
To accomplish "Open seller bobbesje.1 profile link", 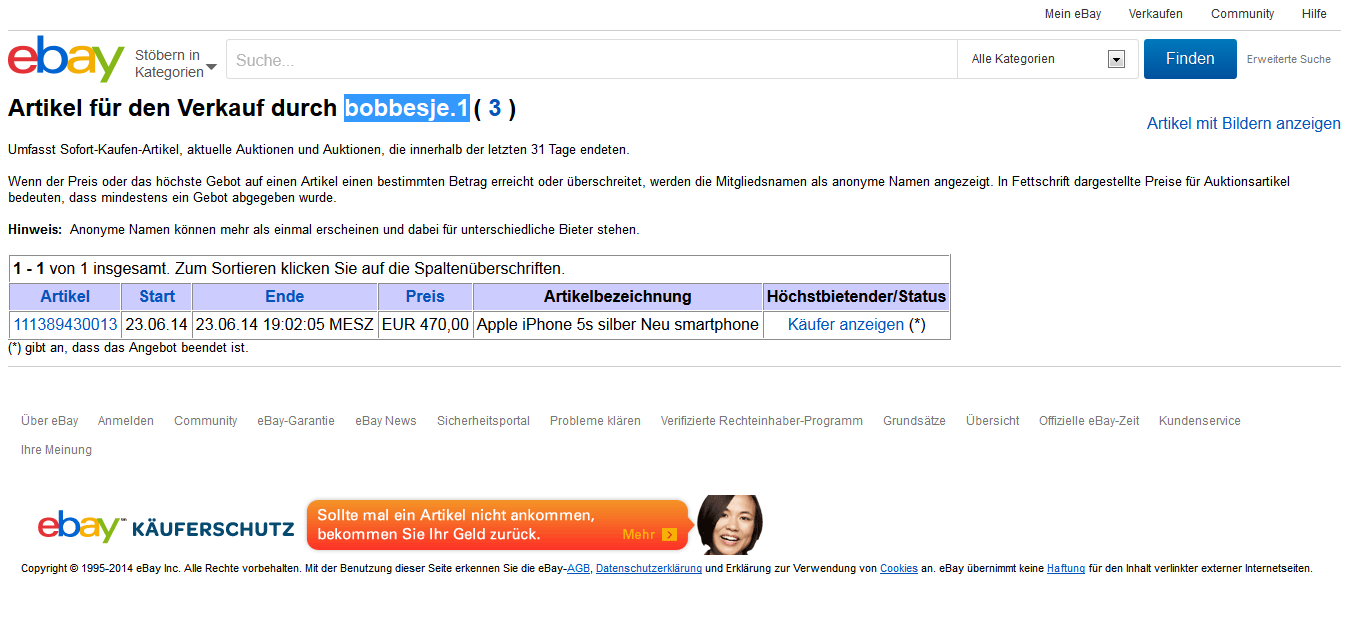I will click(x=407, y=108).
